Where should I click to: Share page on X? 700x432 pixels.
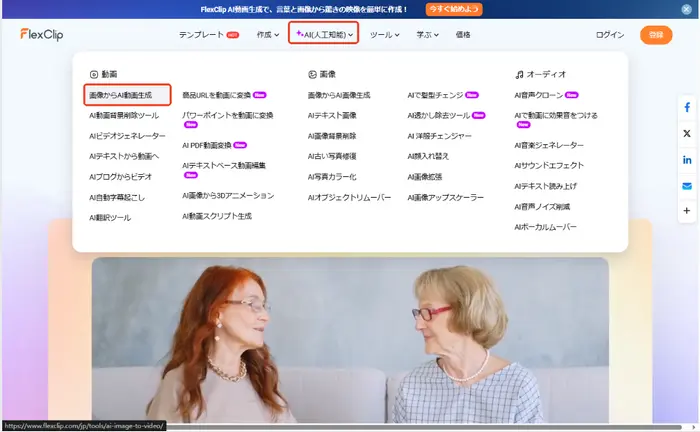coord(687,133)
